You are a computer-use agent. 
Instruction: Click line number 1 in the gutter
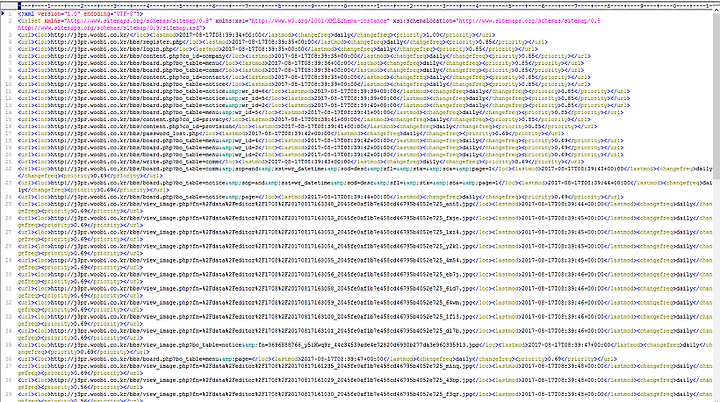pyautogui.click(x=10, y=14)
